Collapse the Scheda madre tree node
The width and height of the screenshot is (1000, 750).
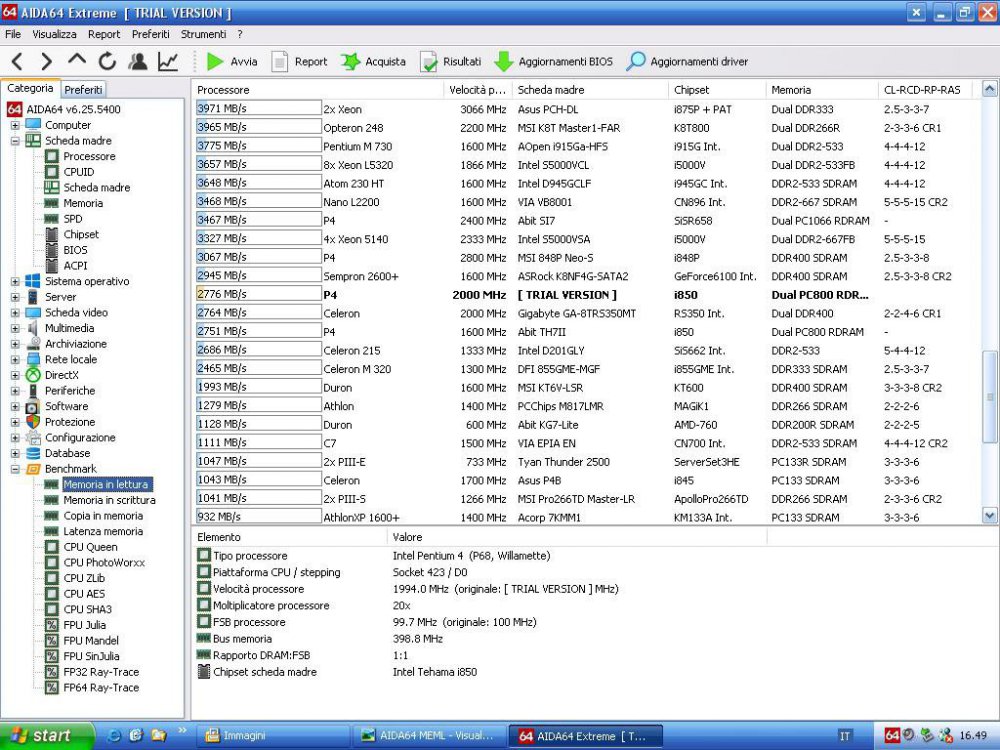pos(16,140)
